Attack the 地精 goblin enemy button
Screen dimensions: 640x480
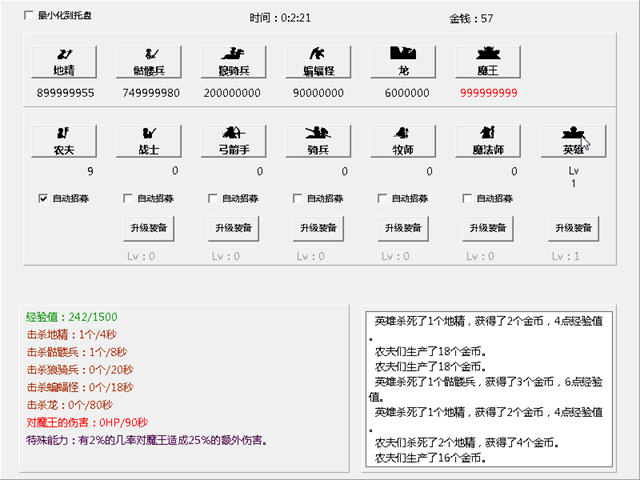point(64,62)
